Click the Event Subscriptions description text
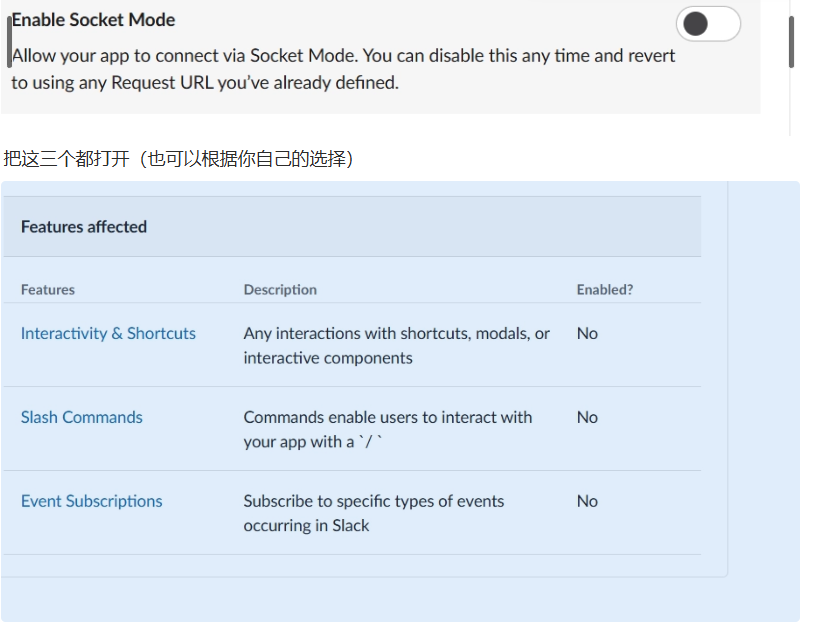This screenshot has width=818, height=630. [x=374, y=513]
